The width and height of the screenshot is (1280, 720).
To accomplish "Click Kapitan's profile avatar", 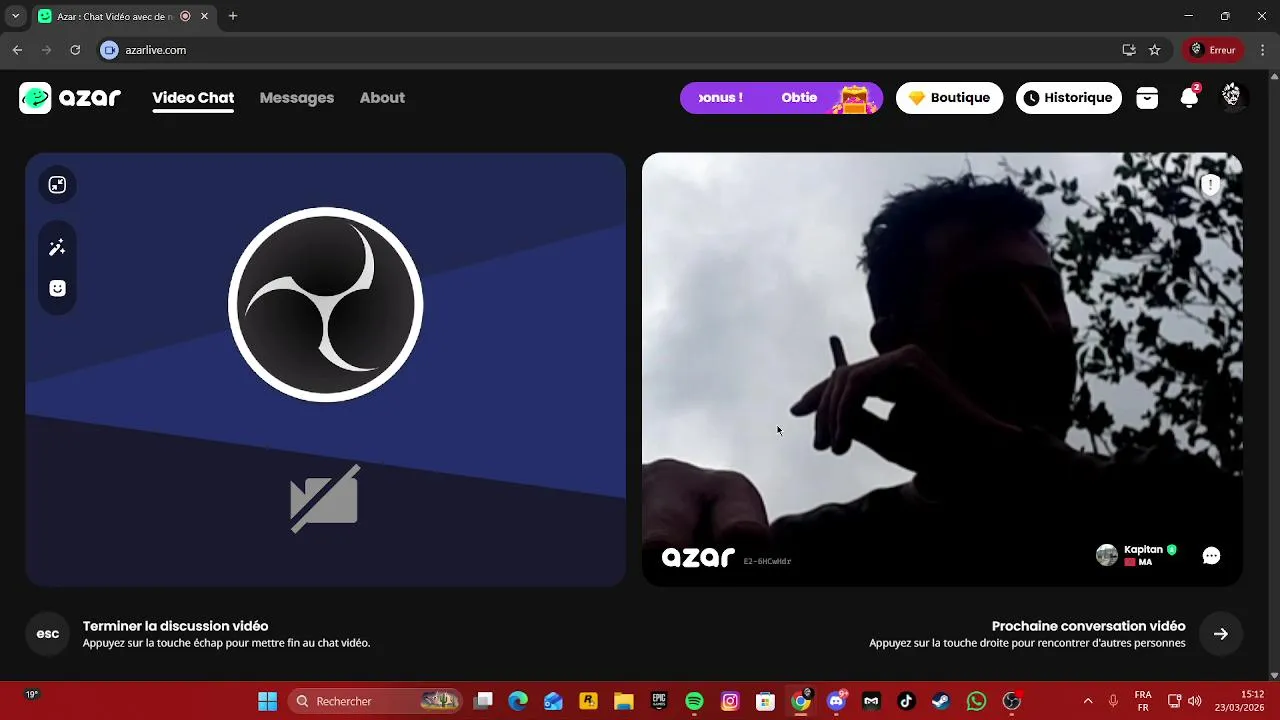I will point(1107,556).
